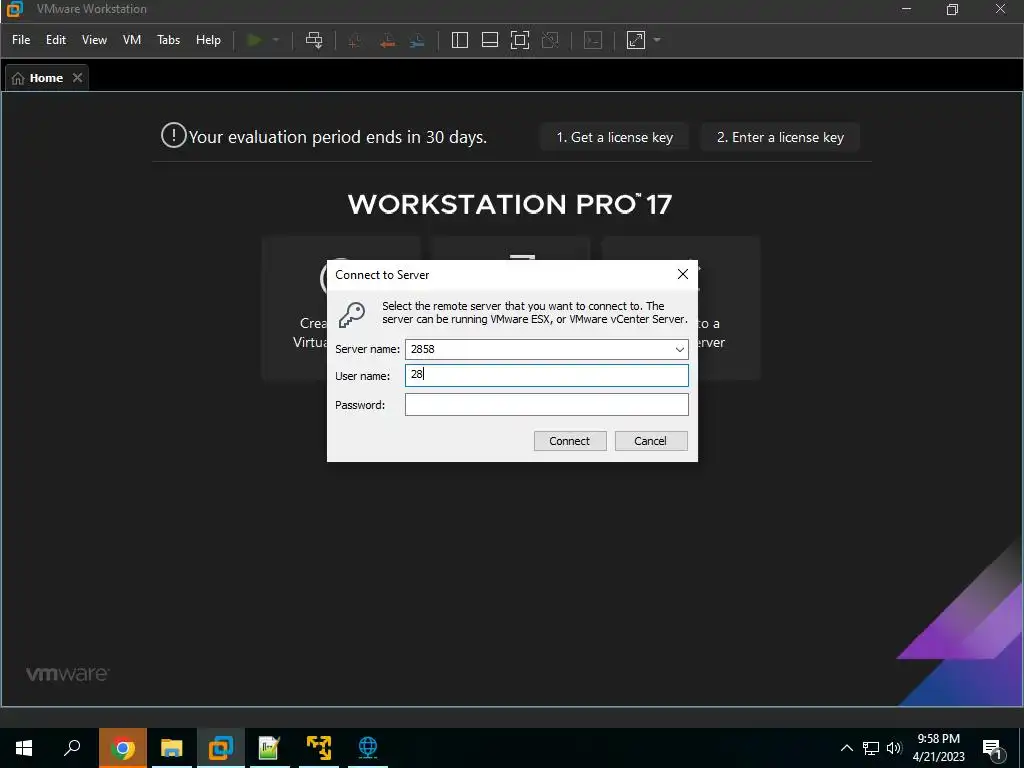Show hidden system tray icons

click(846, 748)
